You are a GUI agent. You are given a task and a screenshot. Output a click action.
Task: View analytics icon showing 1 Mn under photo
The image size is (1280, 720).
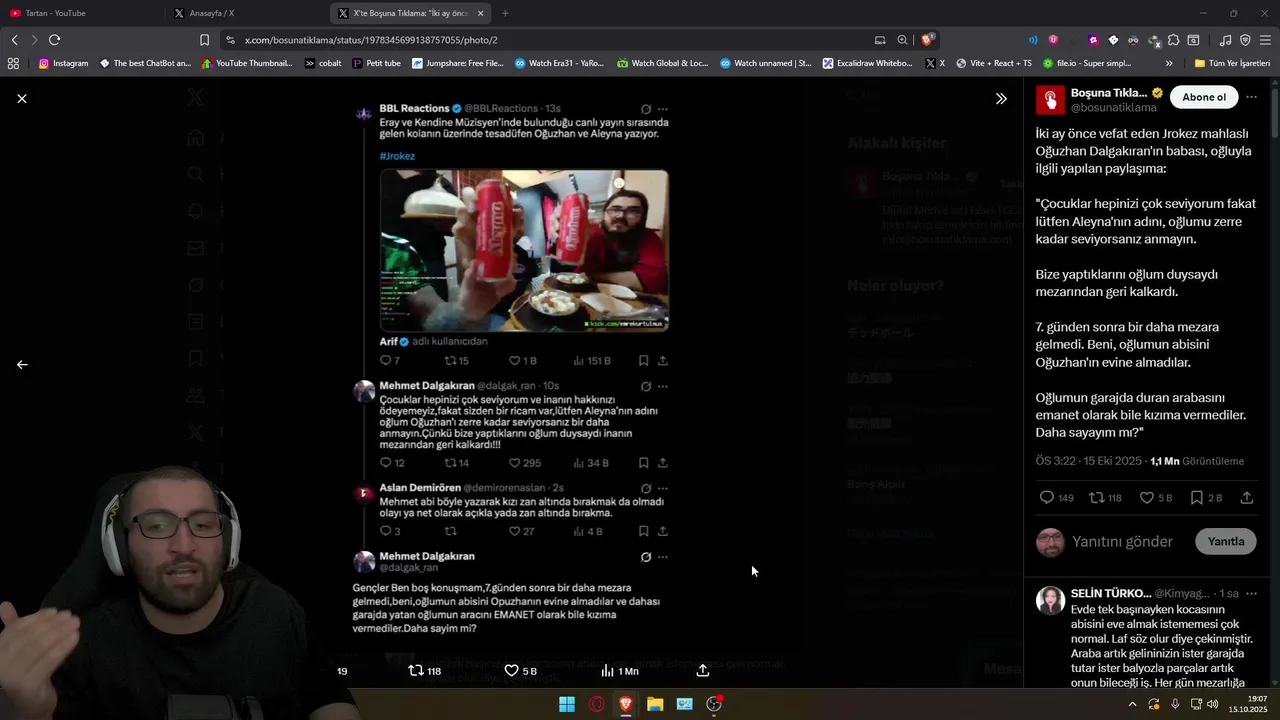pos(619,671)
